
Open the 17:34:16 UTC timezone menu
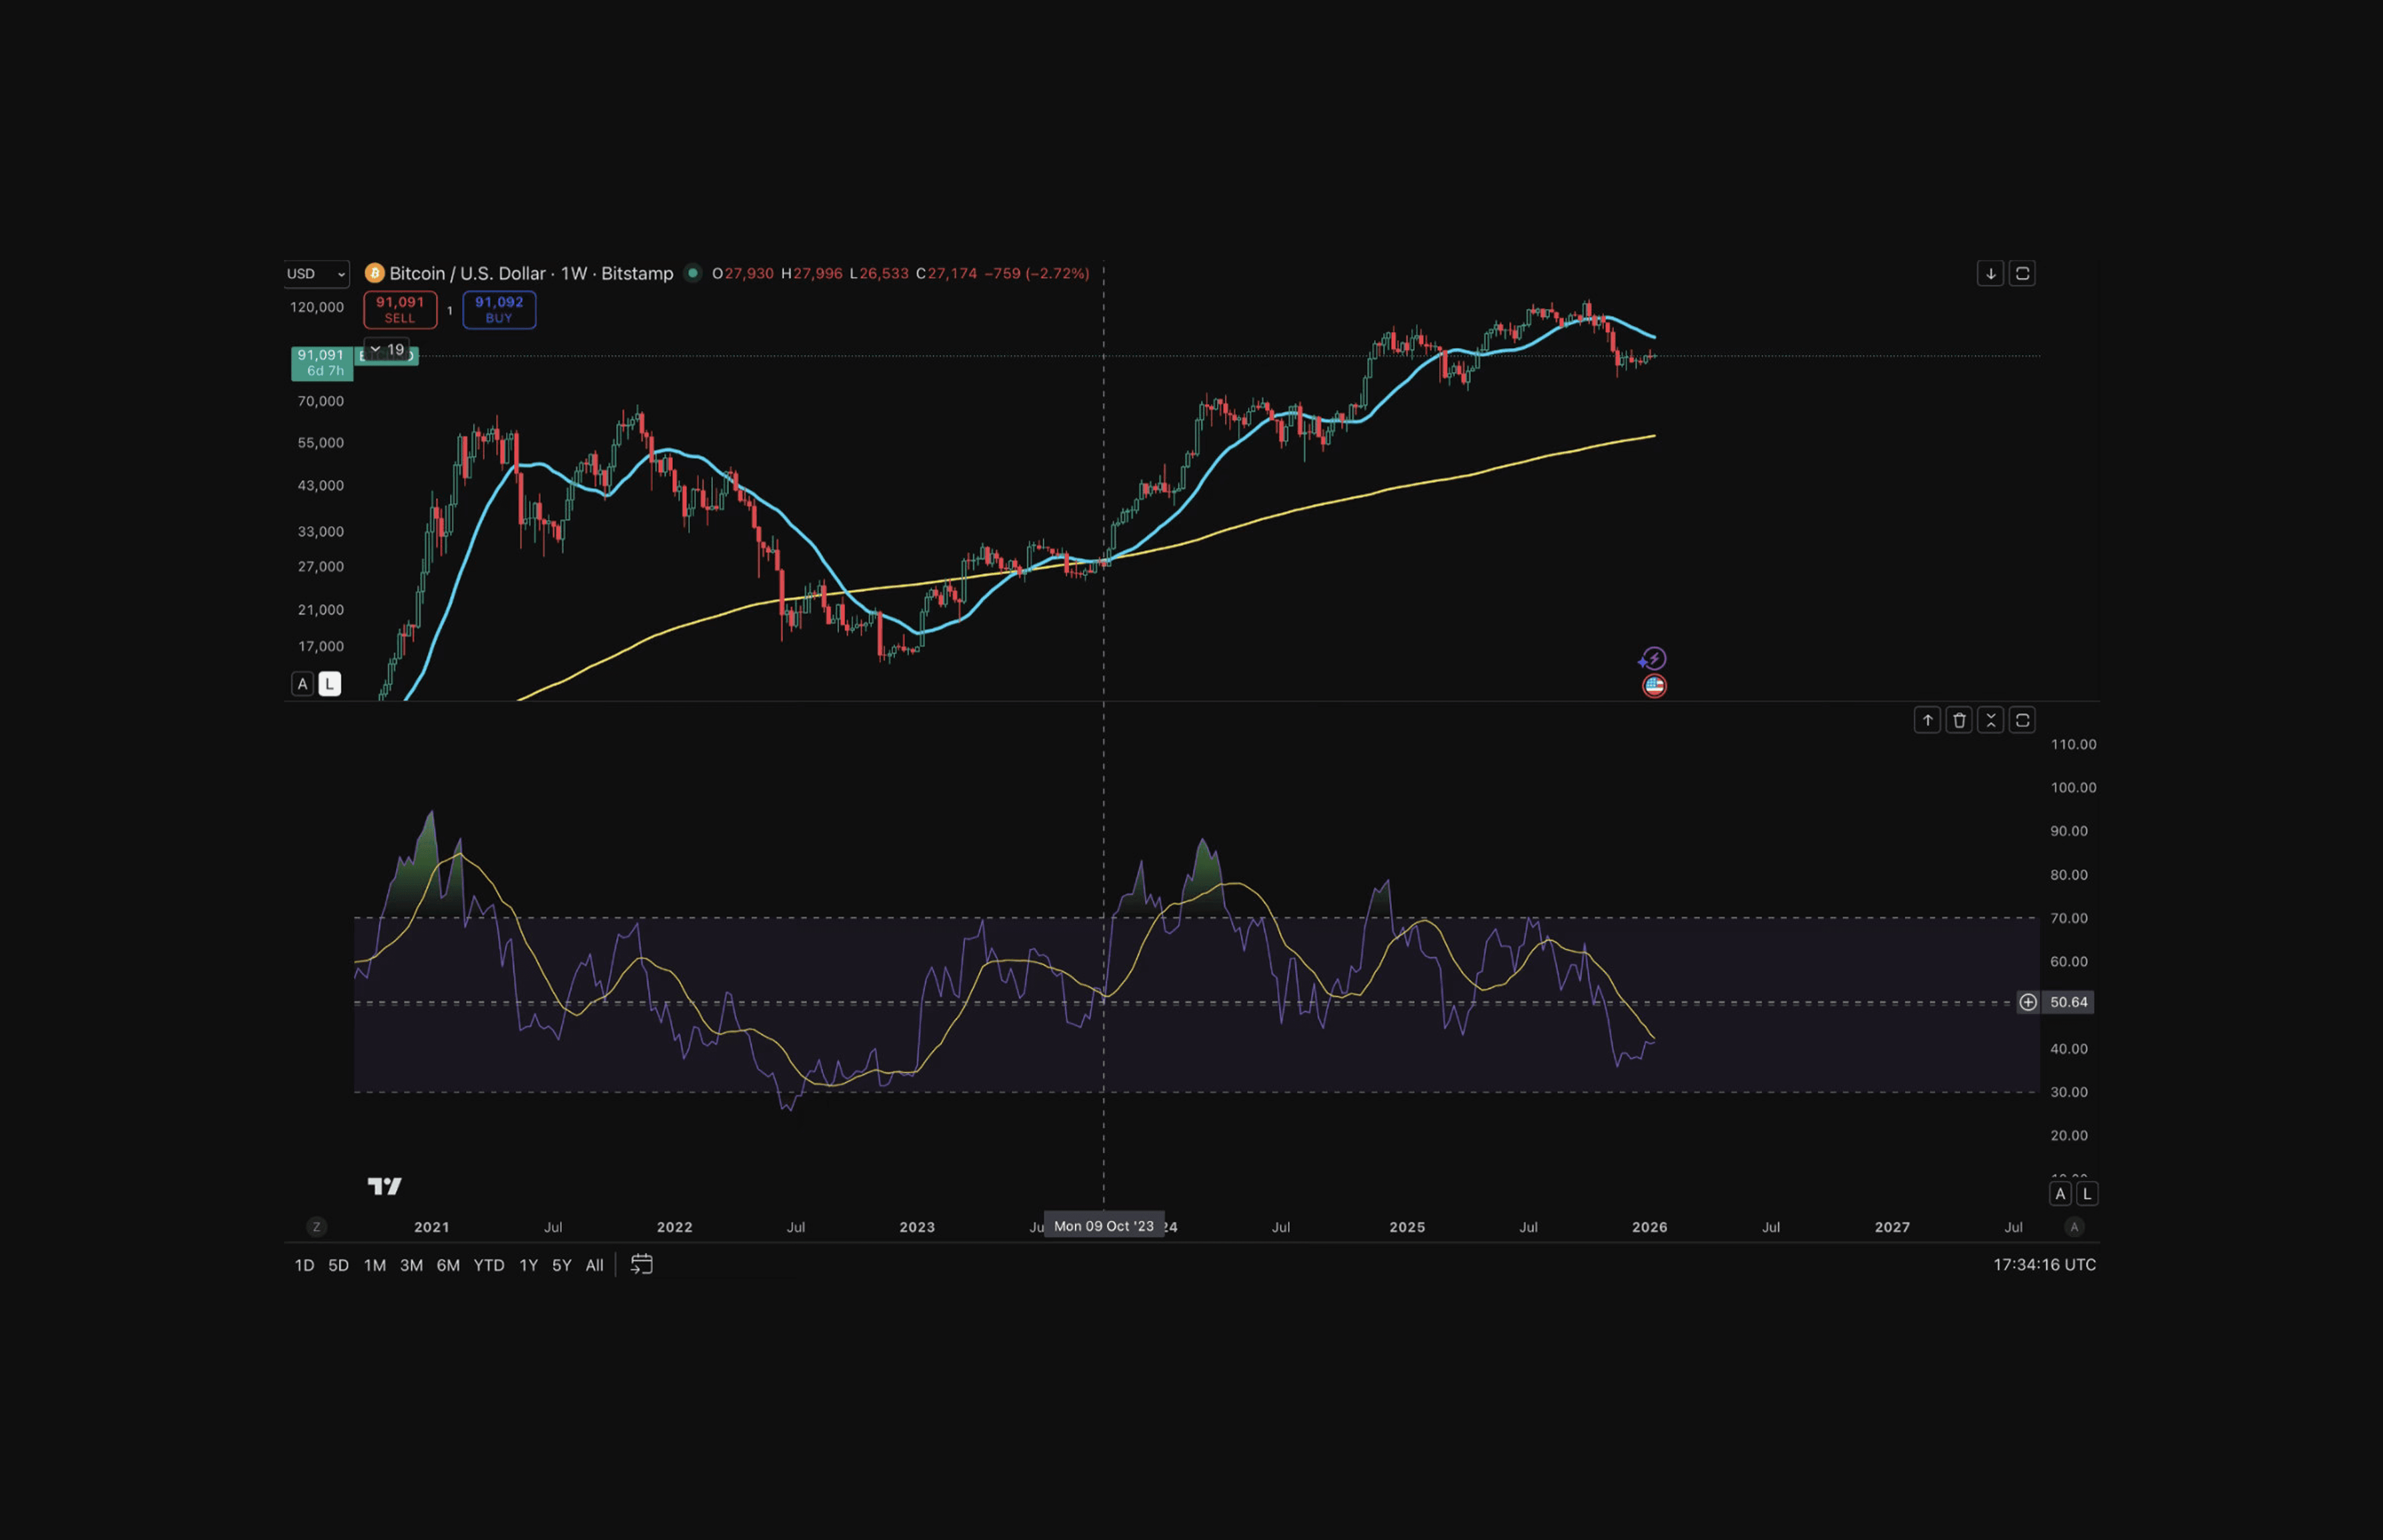2044,1265
